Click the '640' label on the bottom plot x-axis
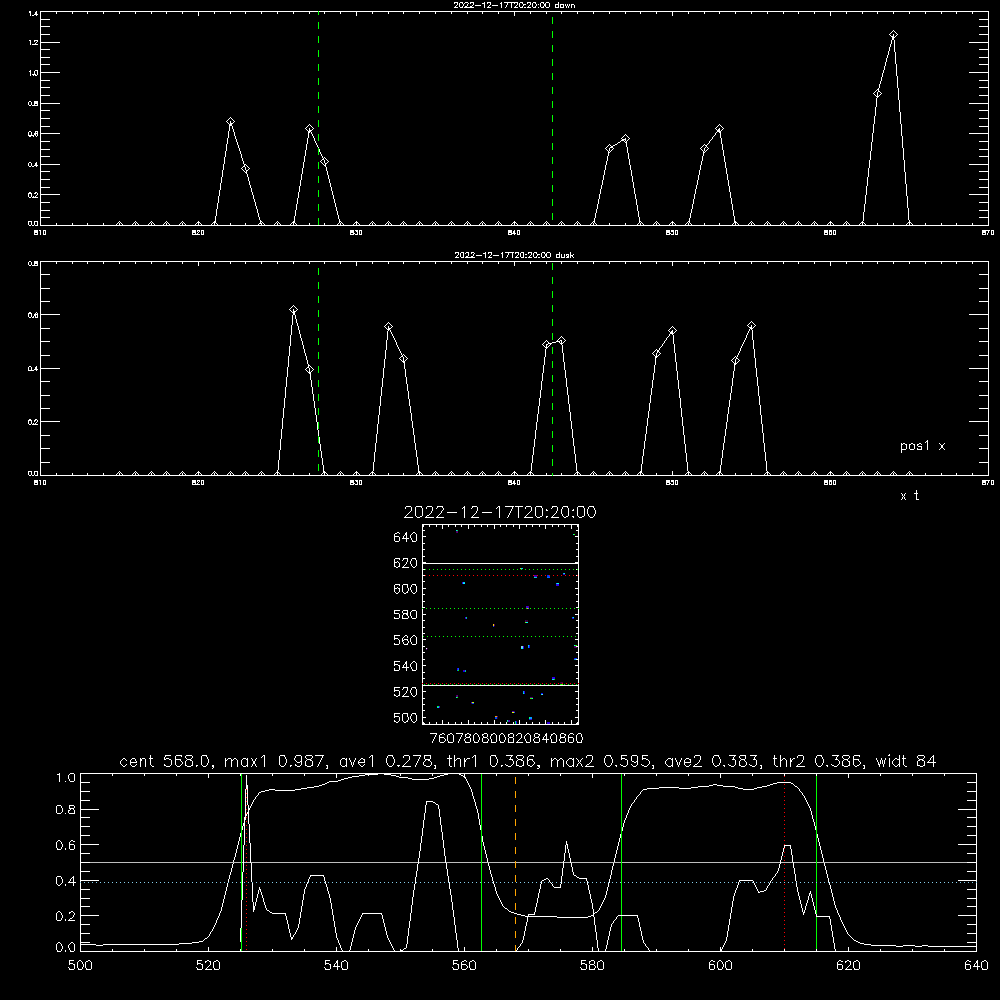The image size is (1000, 1000). [976, 965]
